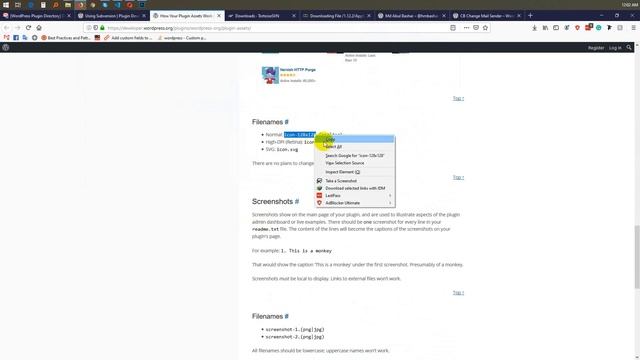Open Varnish HTTP Purge plugin link
Viewport: 640px width, 360px height.
coord(298,70)
